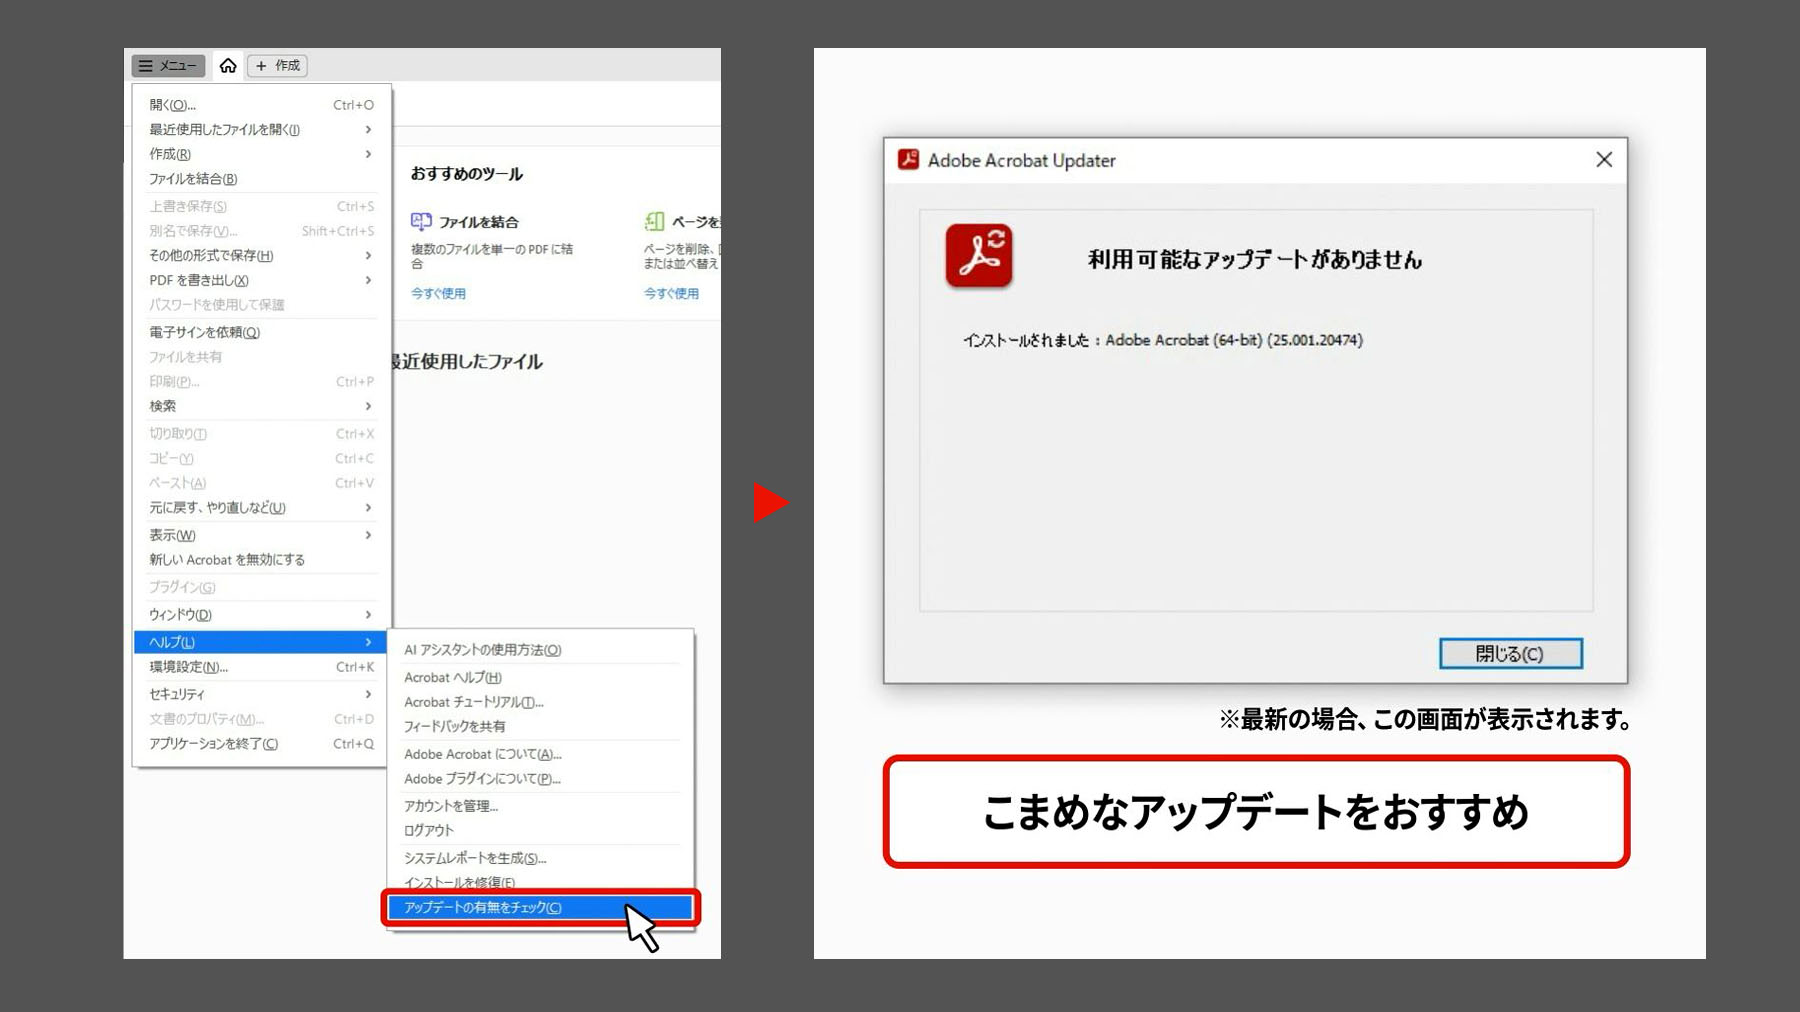
Task: Click 今すぐ使用 link under ファイルを結合
Action: pyautogui.click(x=438, y=294)
